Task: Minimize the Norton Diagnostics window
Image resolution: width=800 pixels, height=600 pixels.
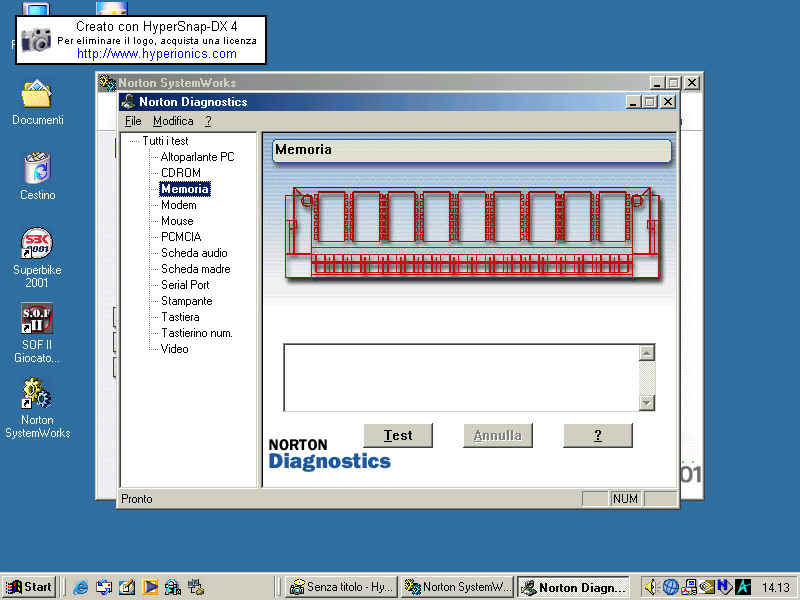Action: 633,102
